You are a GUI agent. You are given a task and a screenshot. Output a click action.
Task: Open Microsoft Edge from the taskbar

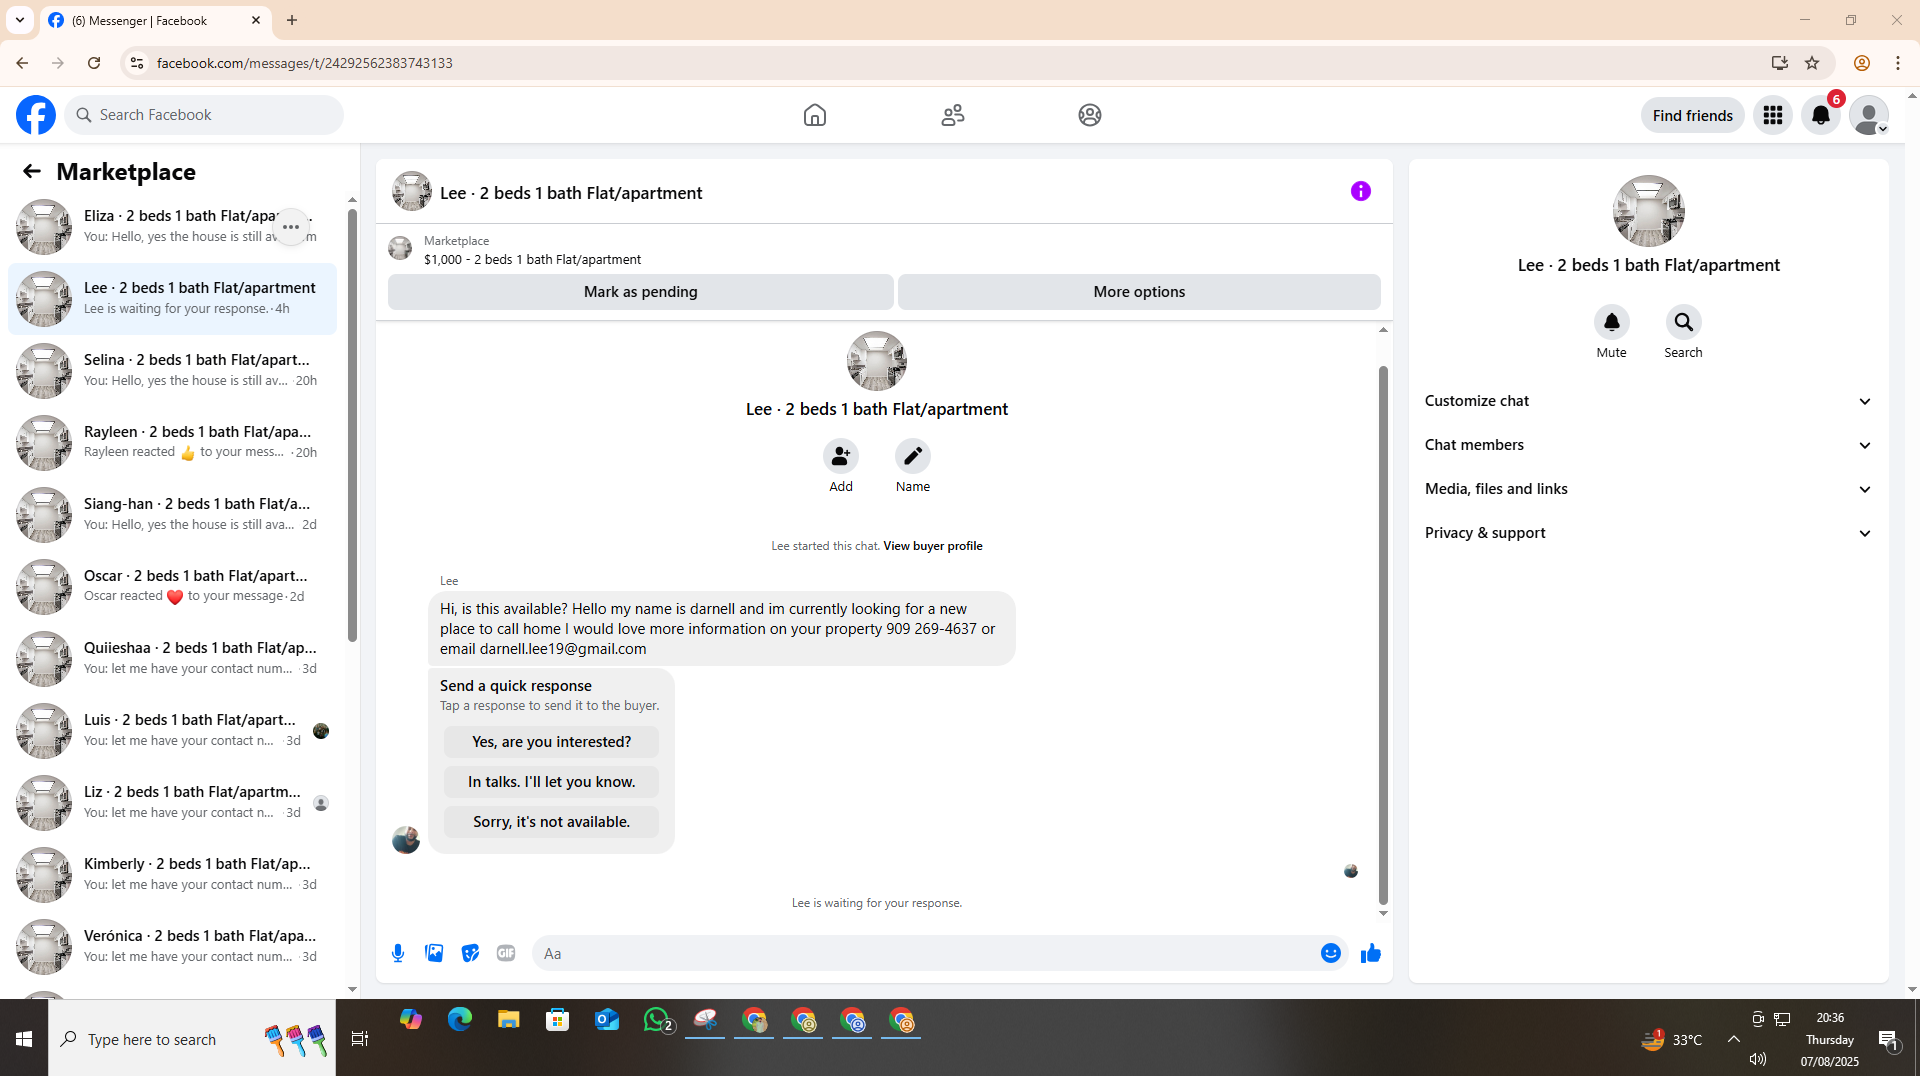pyautogui.click(x=460, y=1020)
